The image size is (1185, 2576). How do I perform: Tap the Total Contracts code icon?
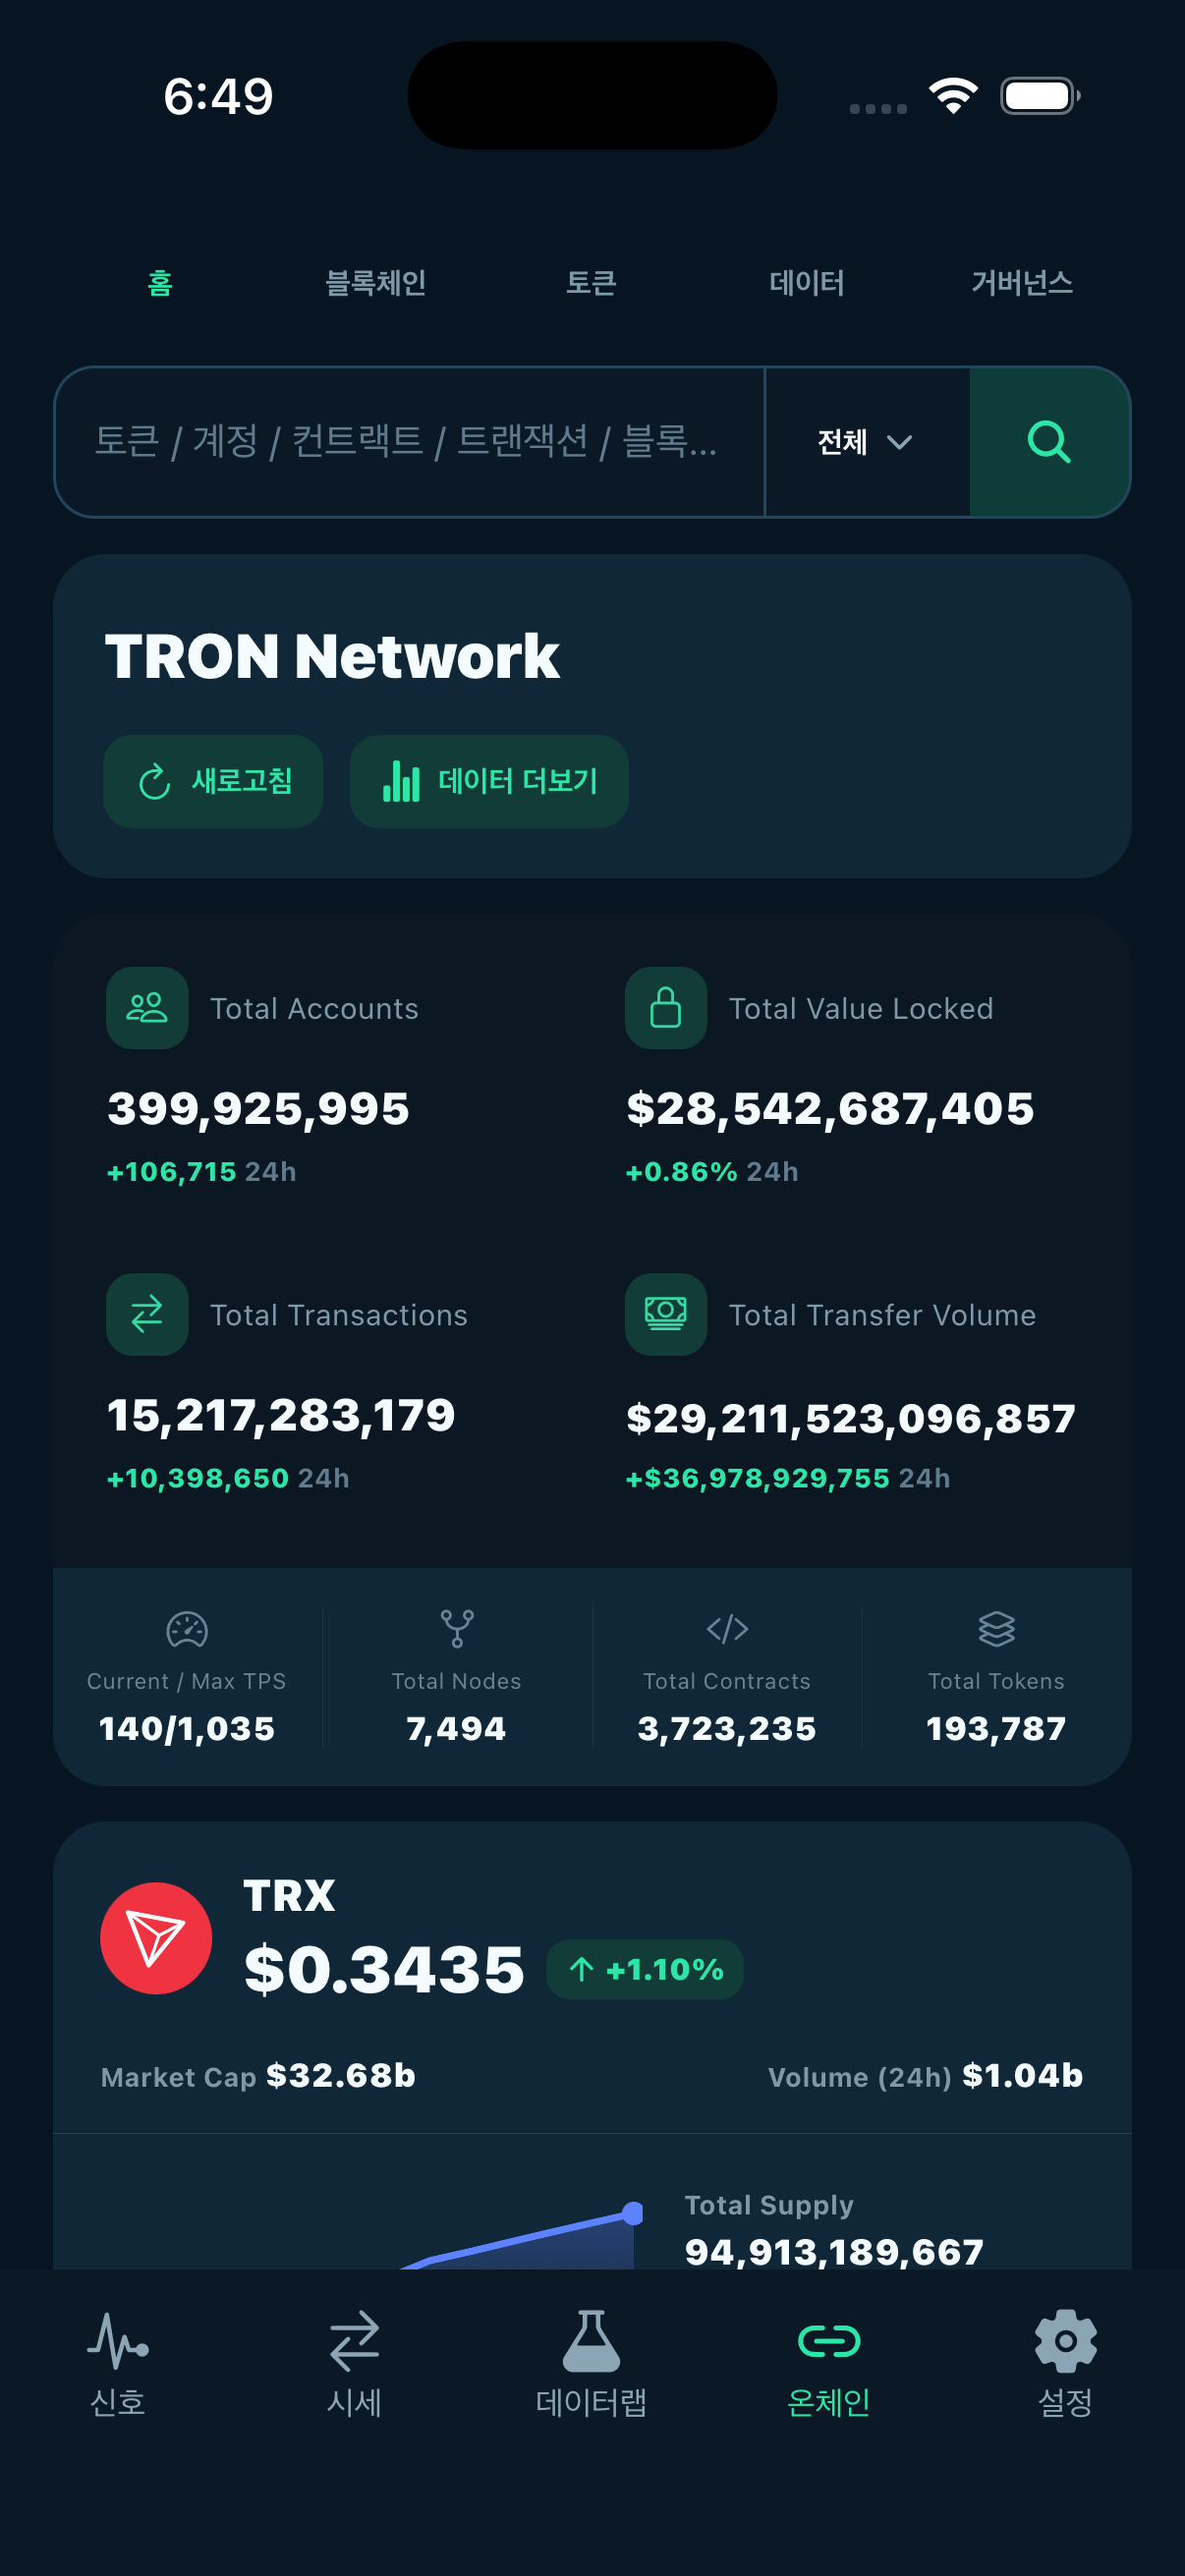727,1629
